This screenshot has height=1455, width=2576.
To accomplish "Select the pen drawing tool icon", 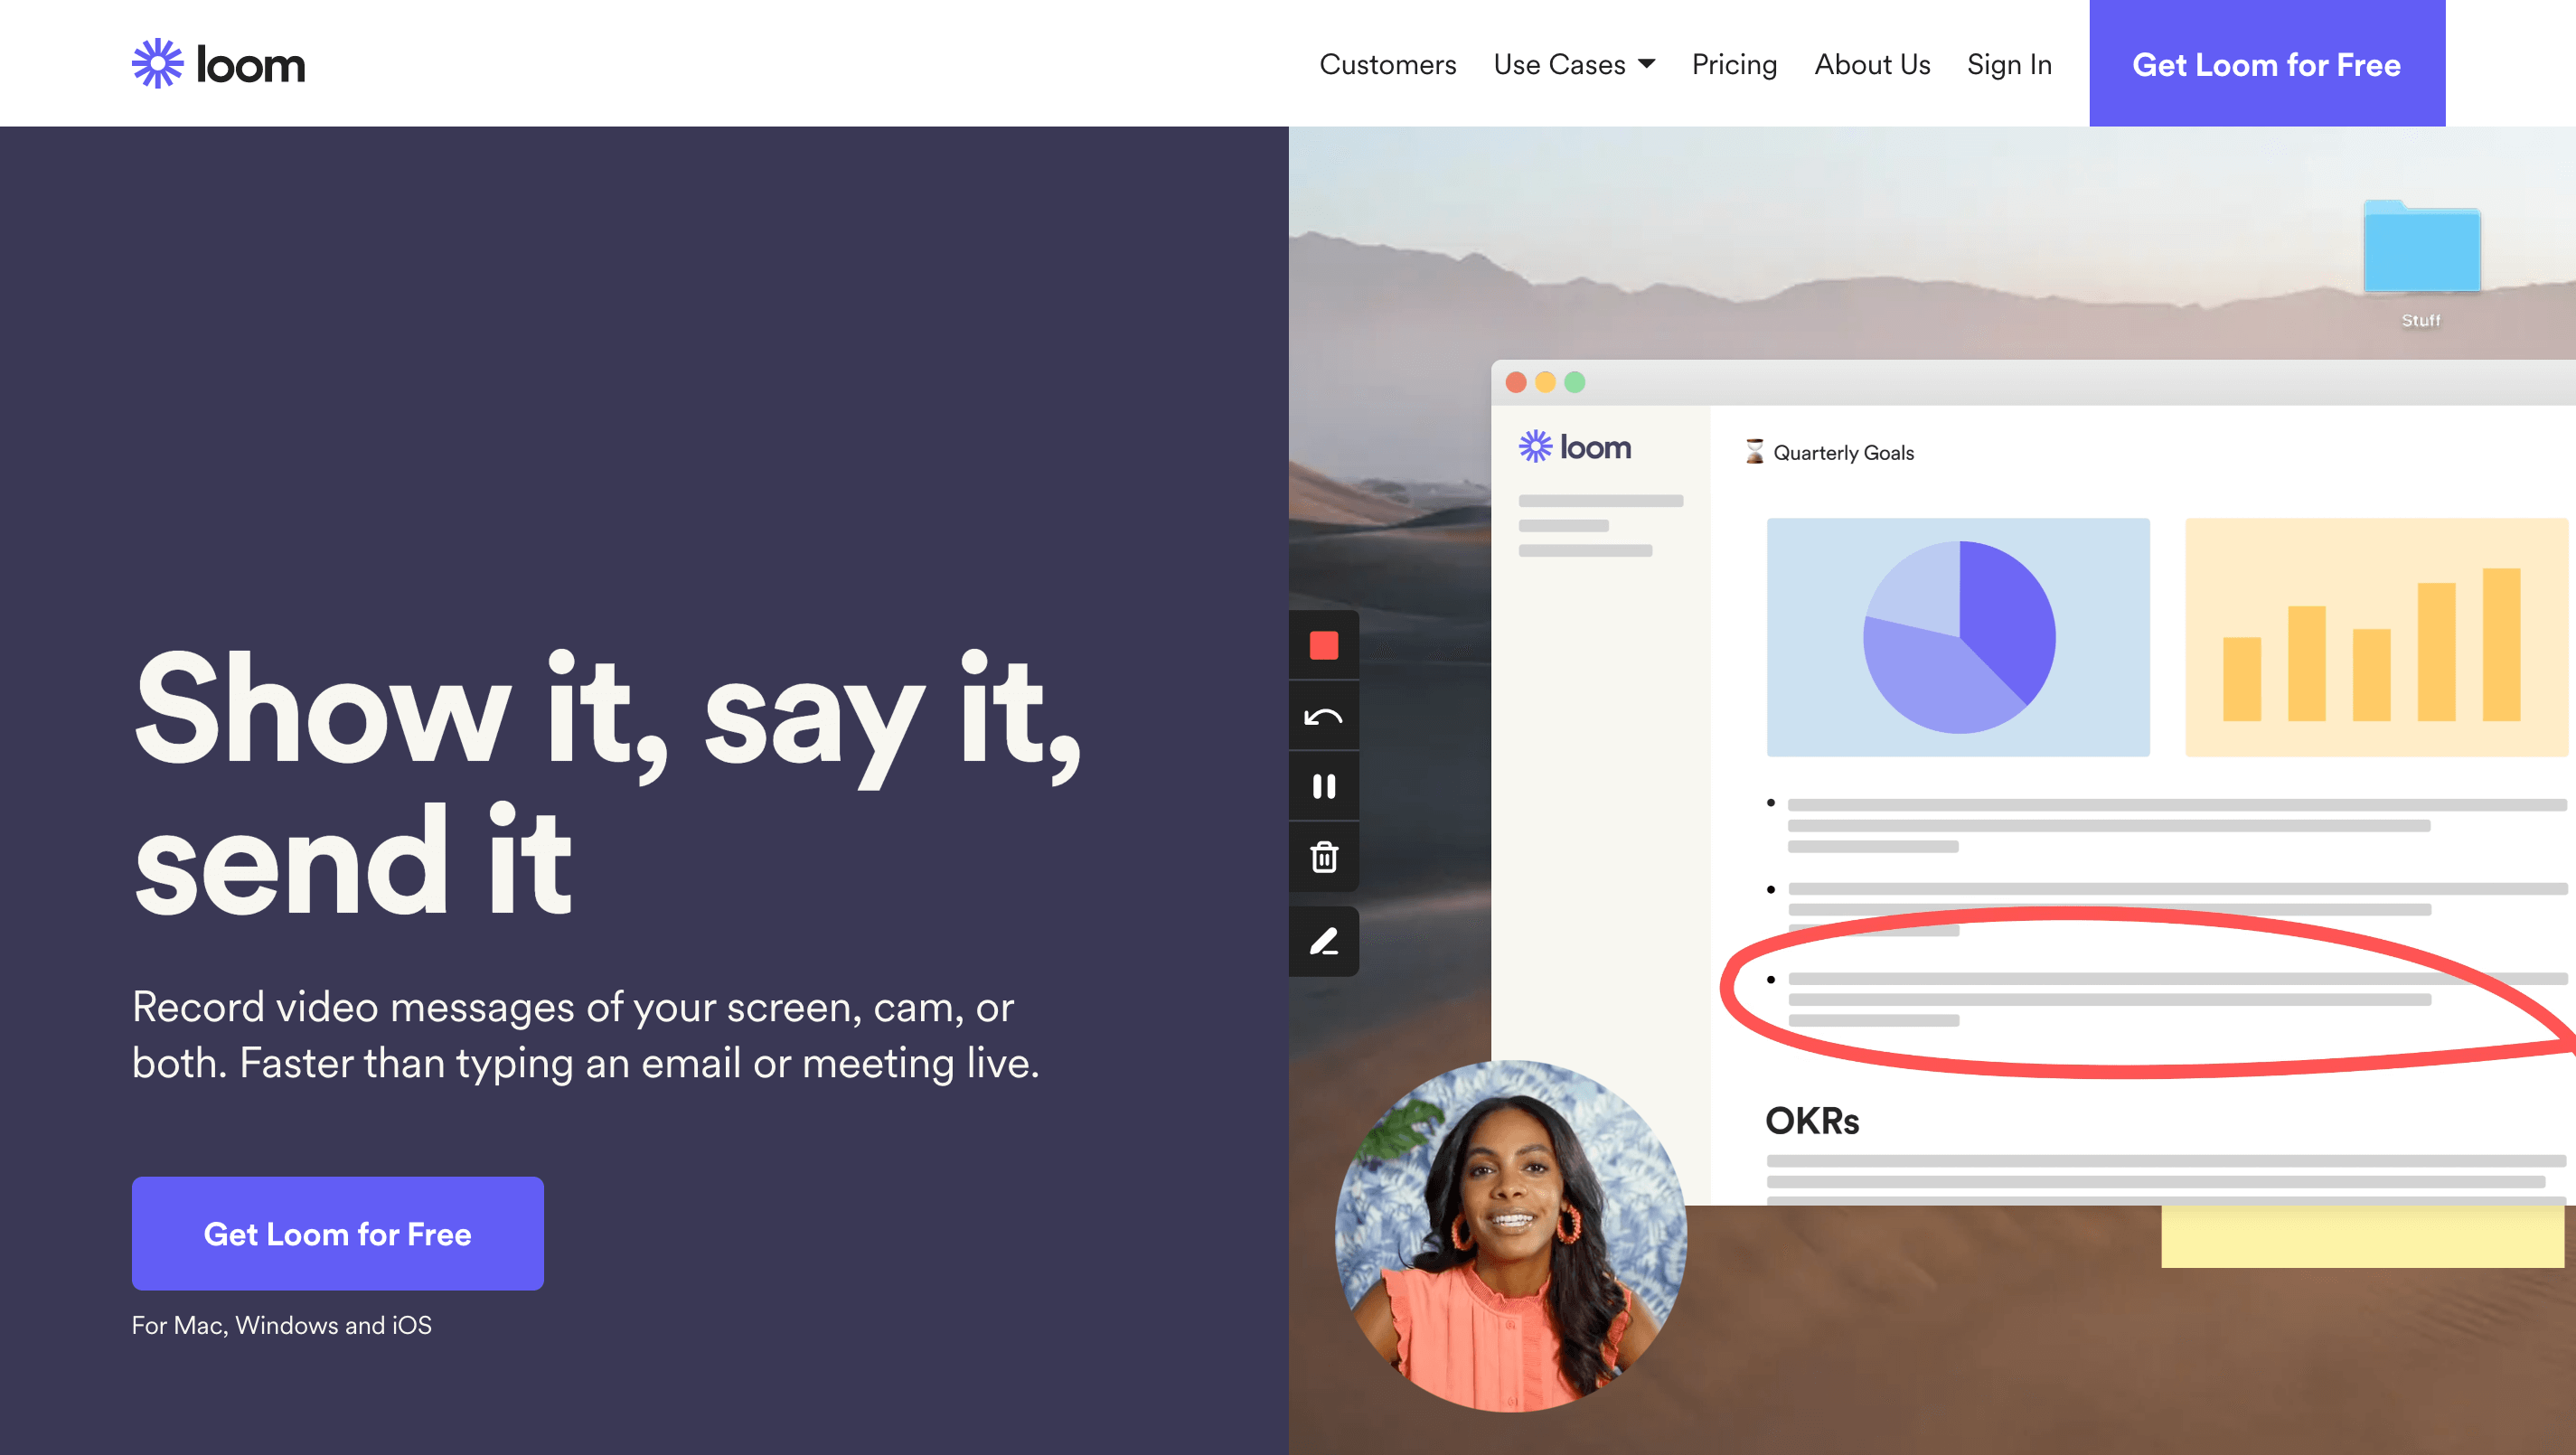I will tap(1323, 941).
